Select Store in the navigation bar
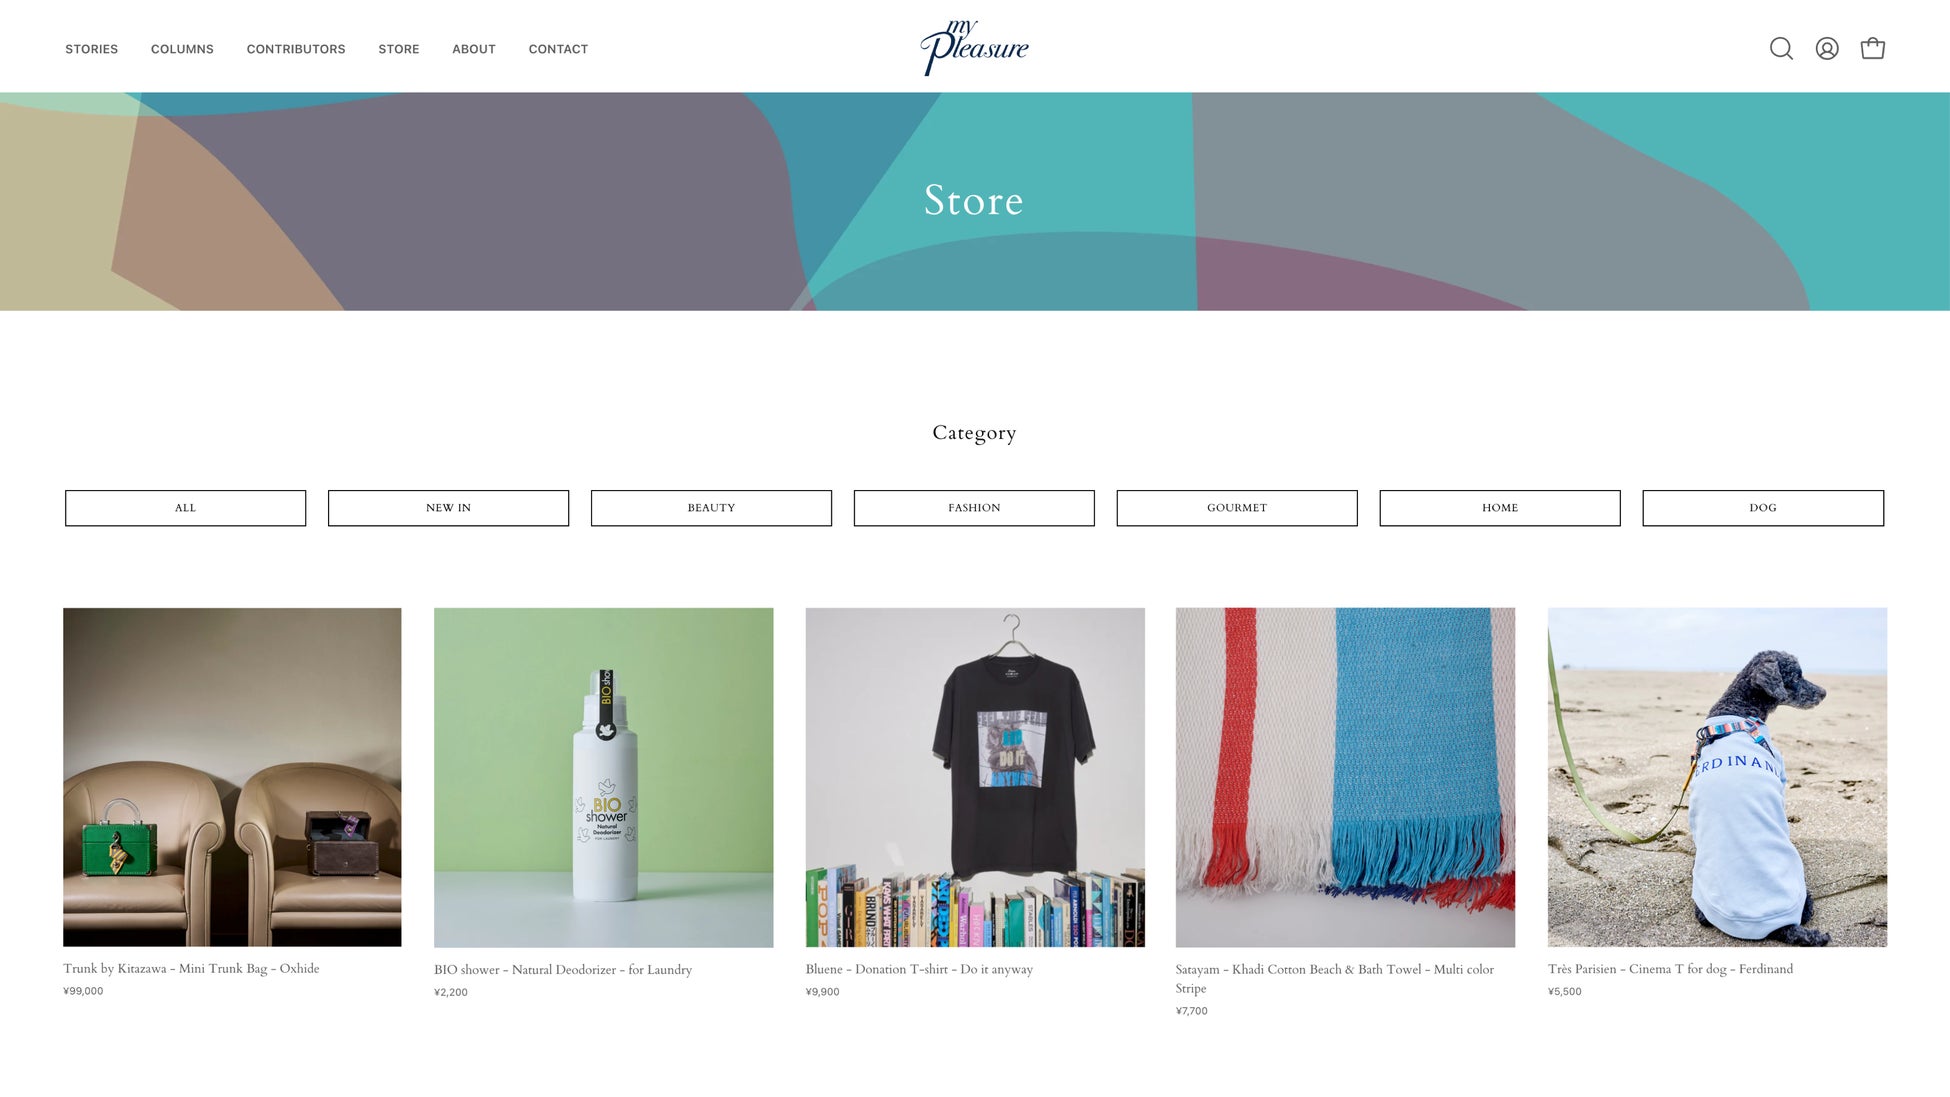The image size is (1950, 1097). coord(399,49)
